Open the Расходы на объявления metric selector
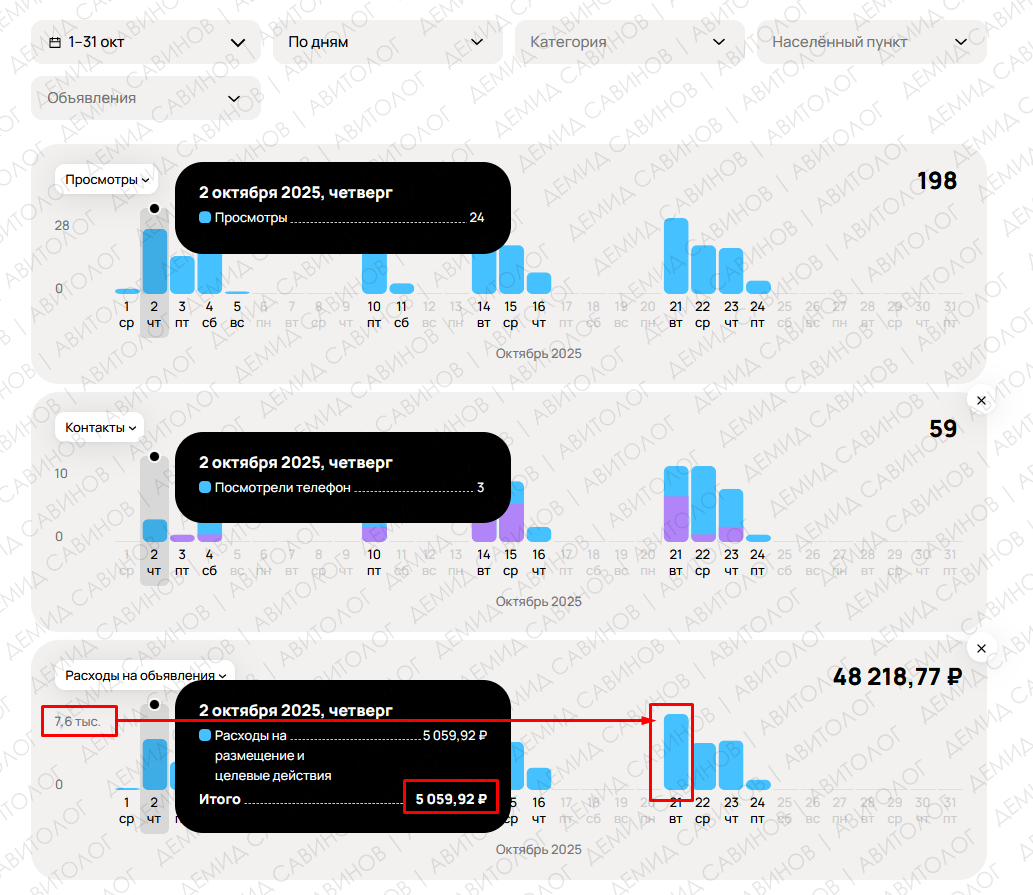1033x895 pixels. pyautogui.click(x=145, y=675)
